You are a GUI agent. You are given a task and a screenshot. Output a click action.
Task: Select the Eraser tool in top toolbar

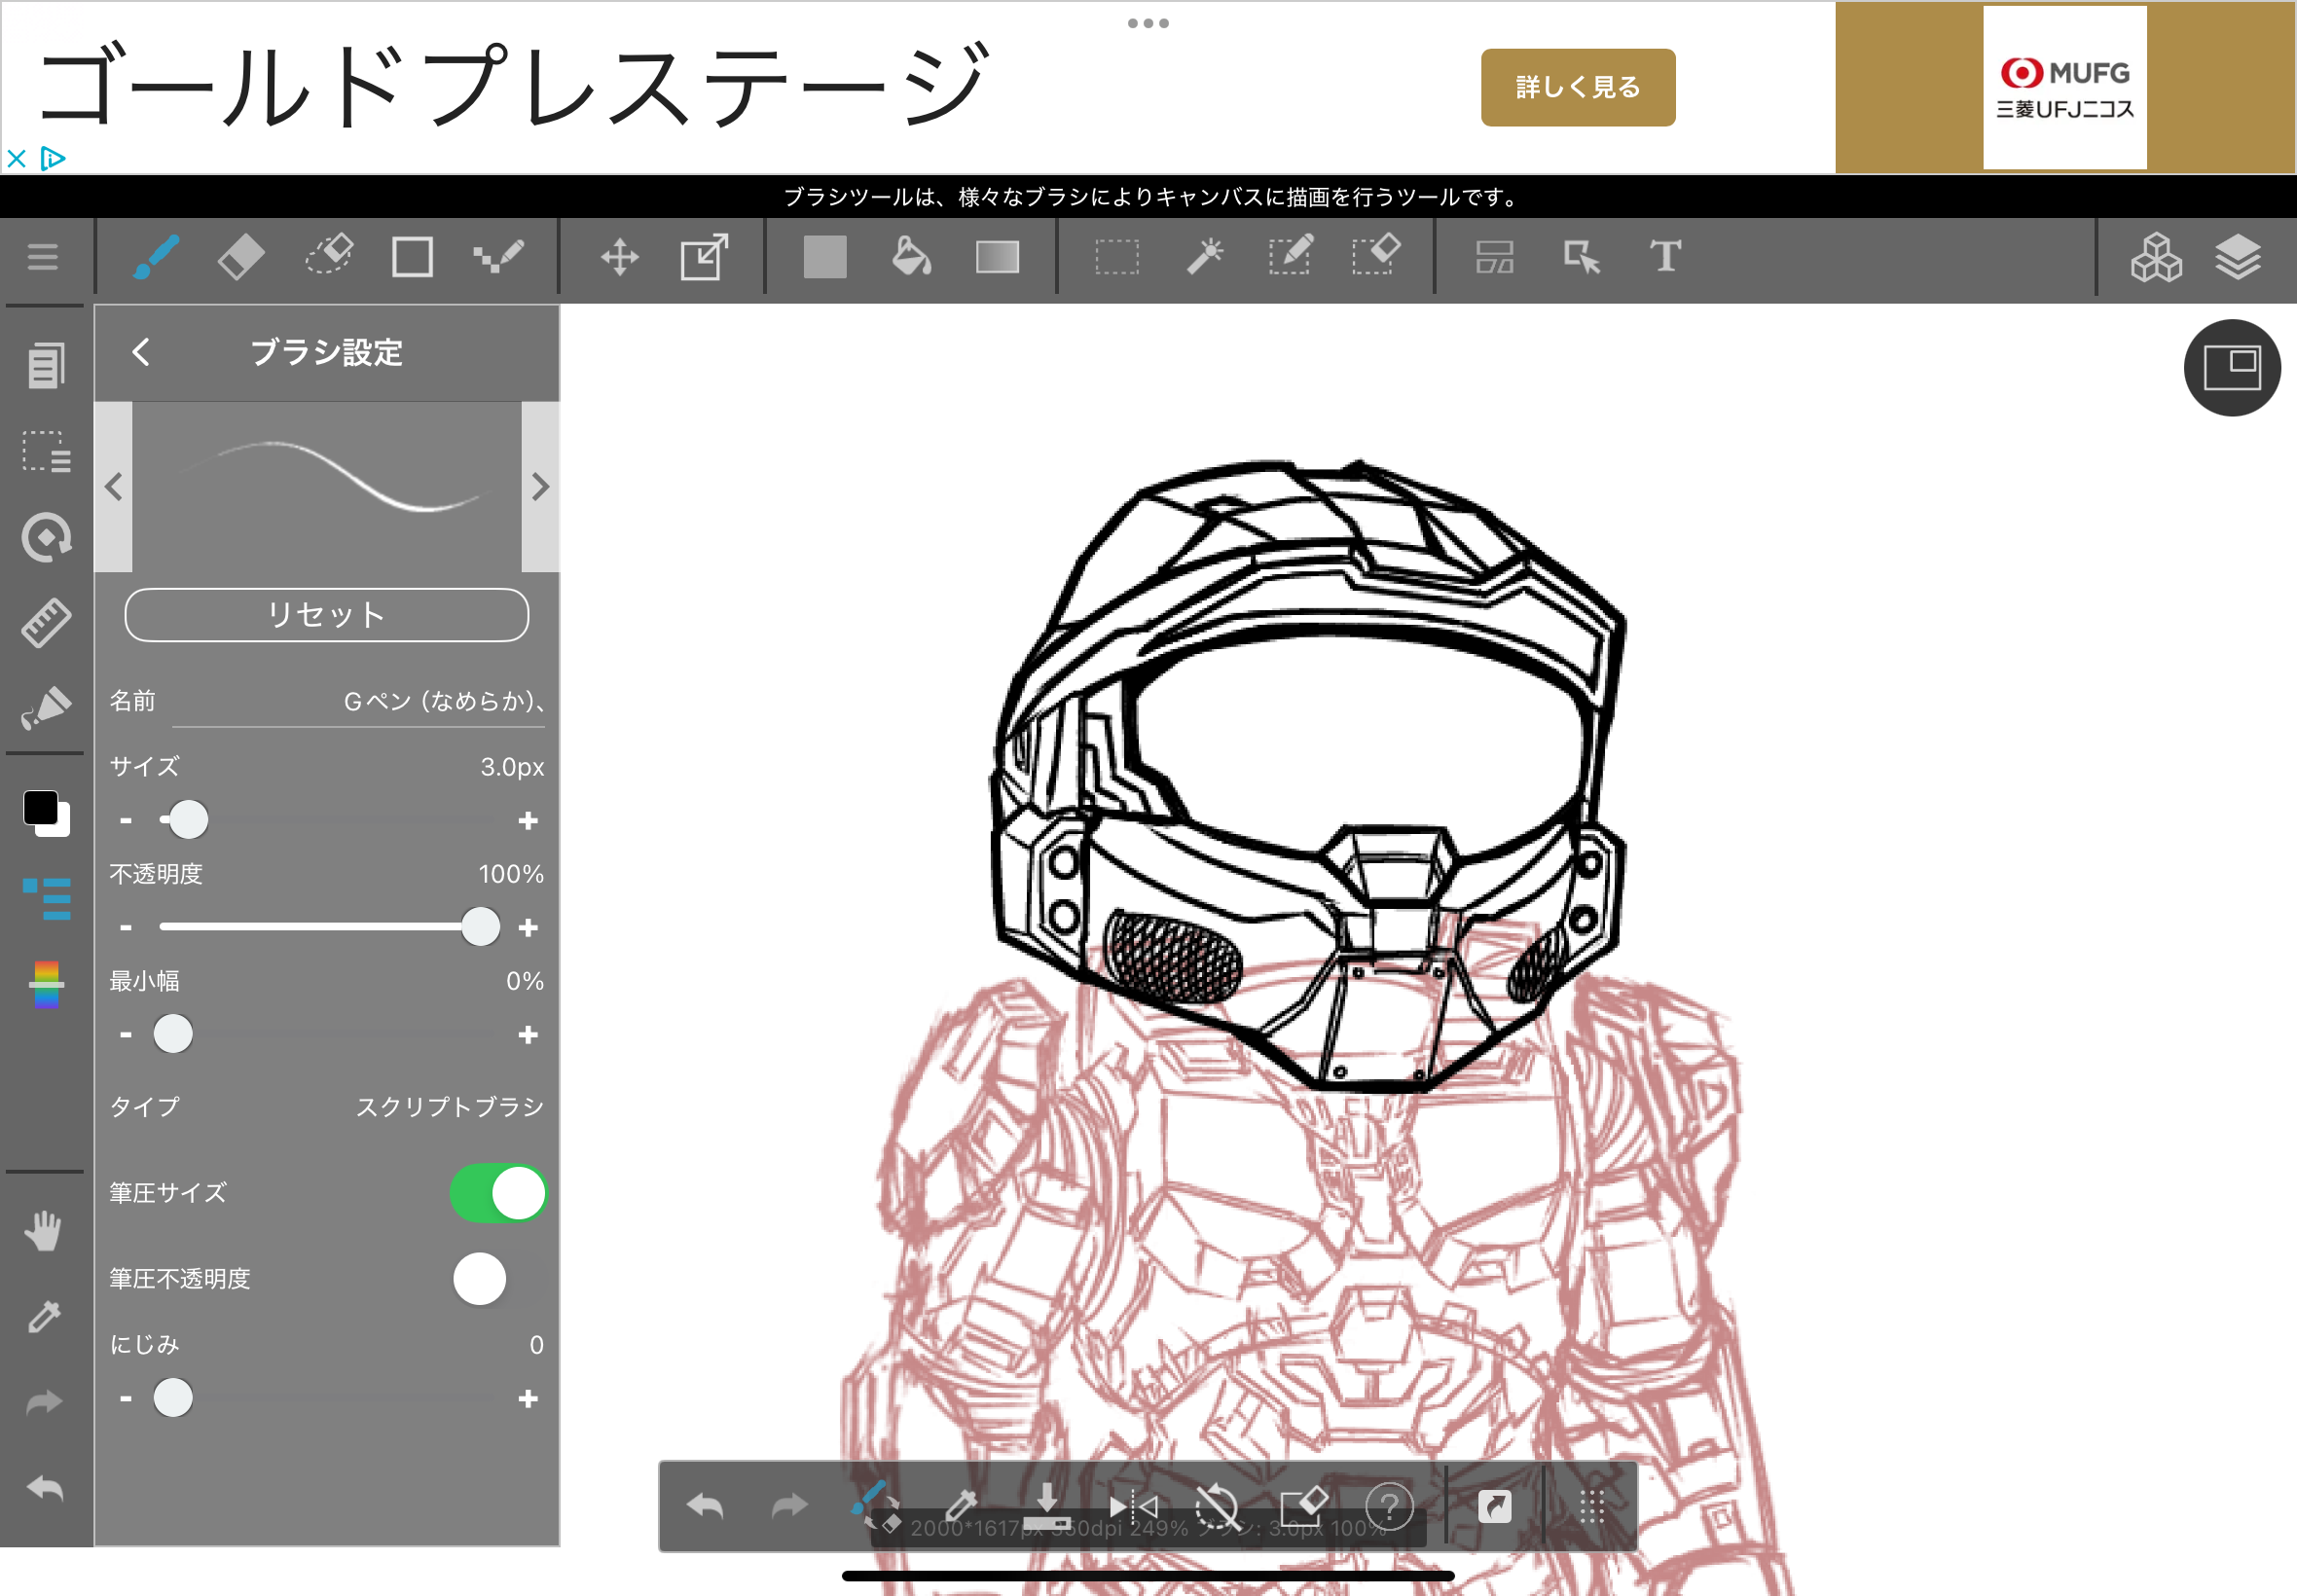(240, 257)
